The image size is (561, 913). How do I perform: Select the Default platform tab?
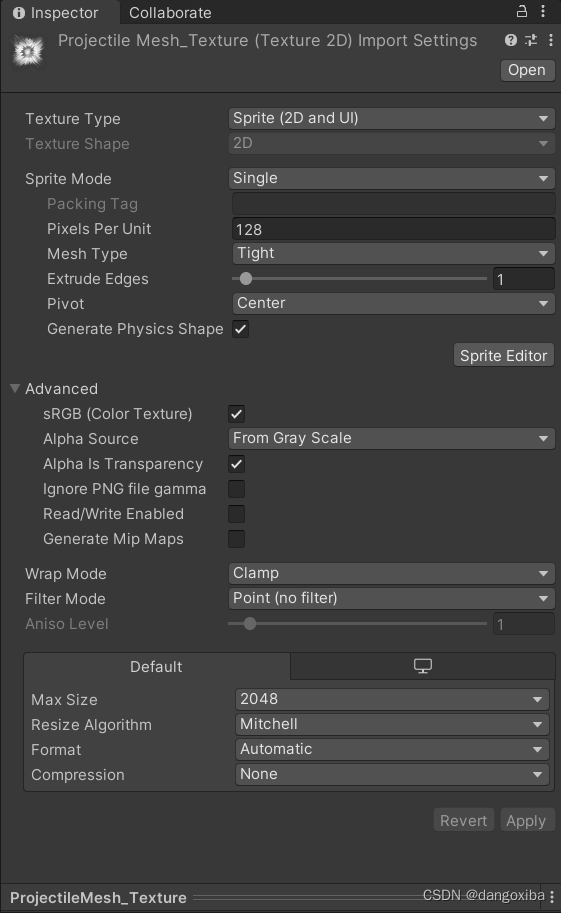click(x=156, y=666)
